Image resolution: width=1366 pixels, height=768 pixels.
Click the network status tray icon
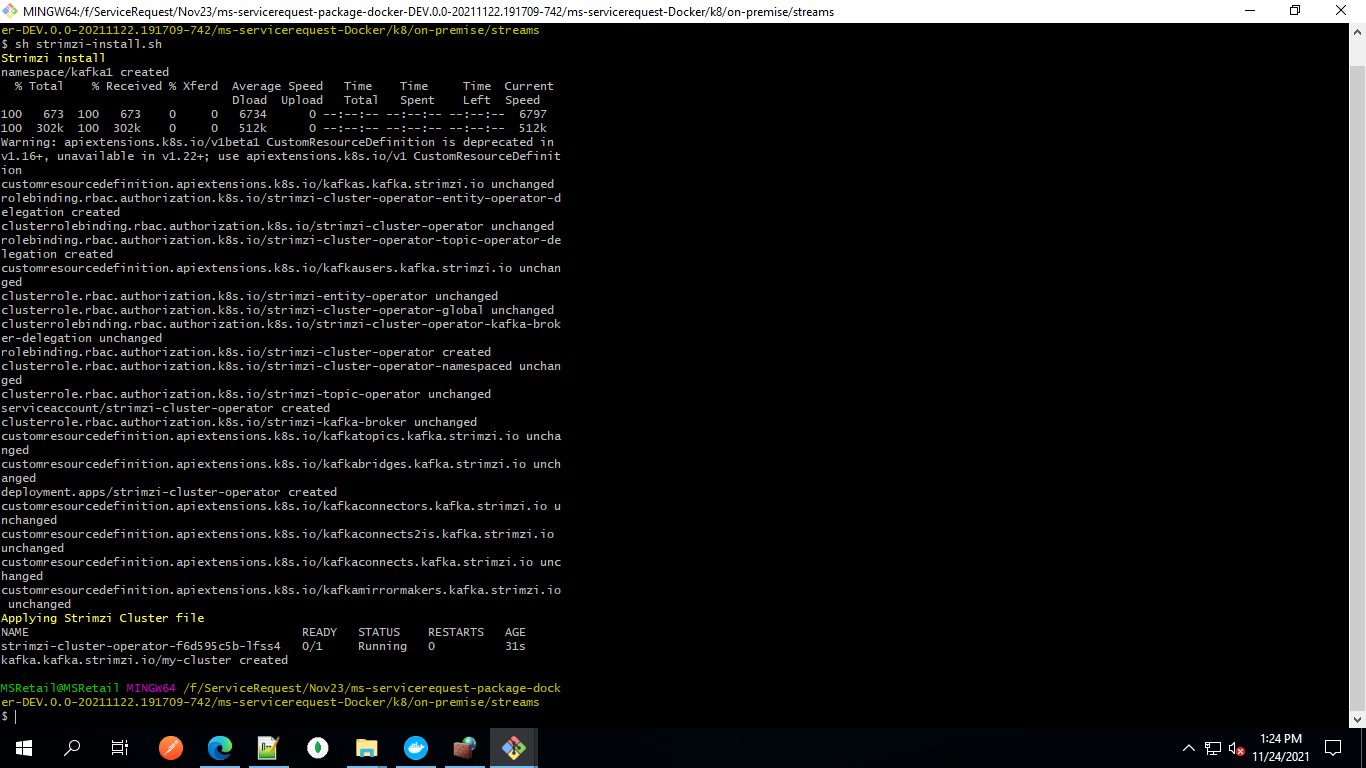tap(1213, 747)
